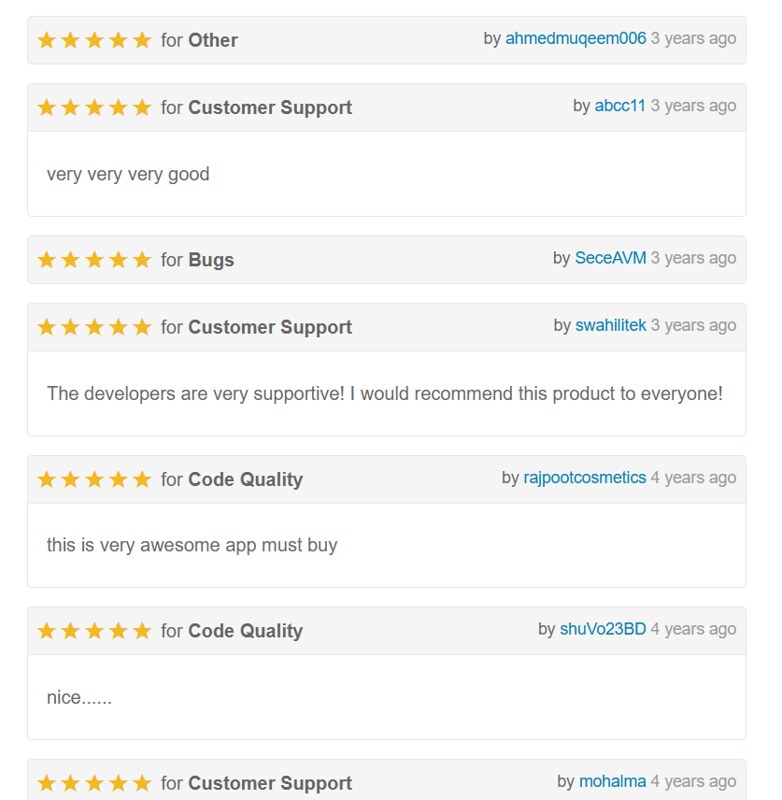Go to swahilitek's profile page

coord(610,325)
